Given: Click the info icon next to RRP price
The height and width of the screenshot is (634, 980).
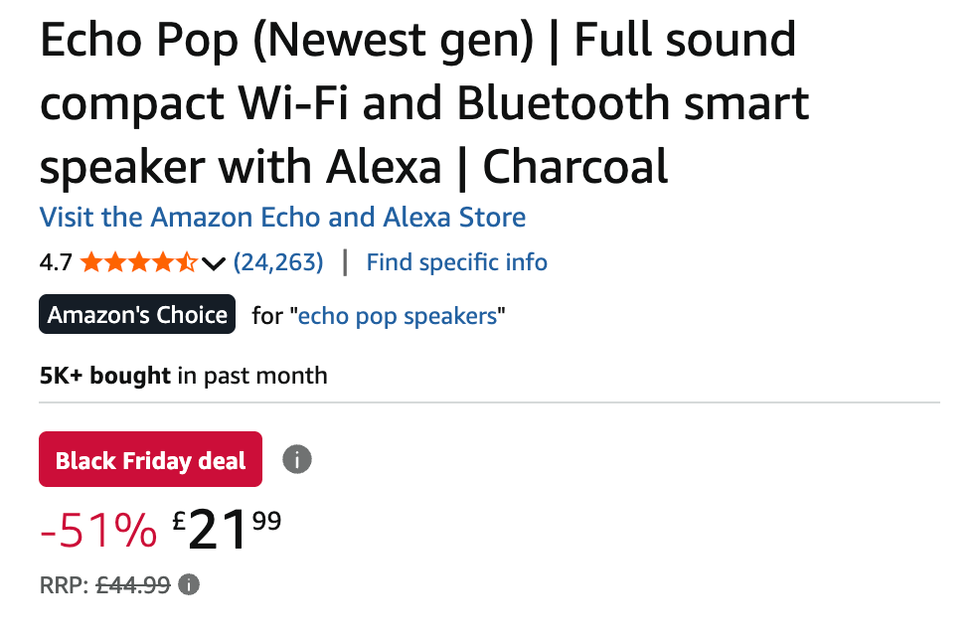Looking at the screenshot, I should [189, 584].
